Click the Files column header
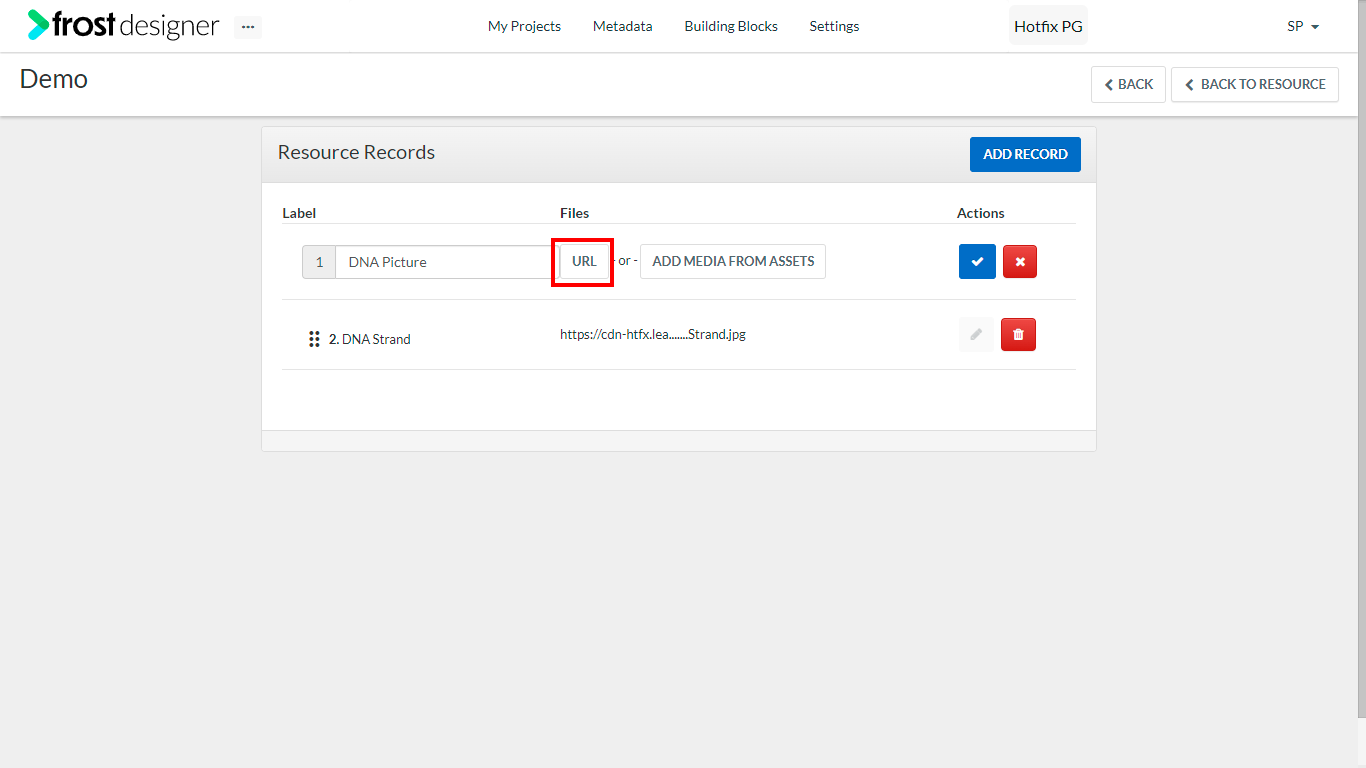The width and height of the screenshot is (1366, 768). [x=574, y=213]
